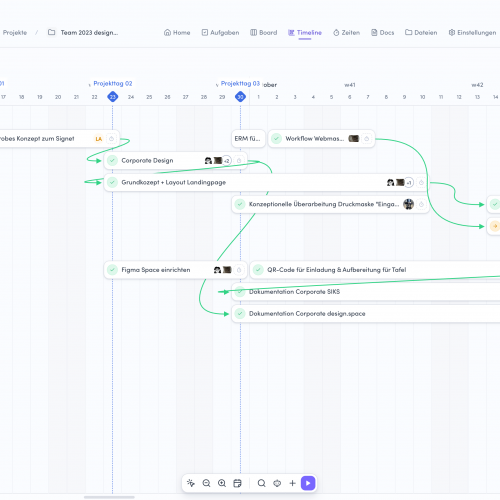Add a new item with plus icon
The height and width of the screenshot is (500, 500).
click(x=292, y=483)
